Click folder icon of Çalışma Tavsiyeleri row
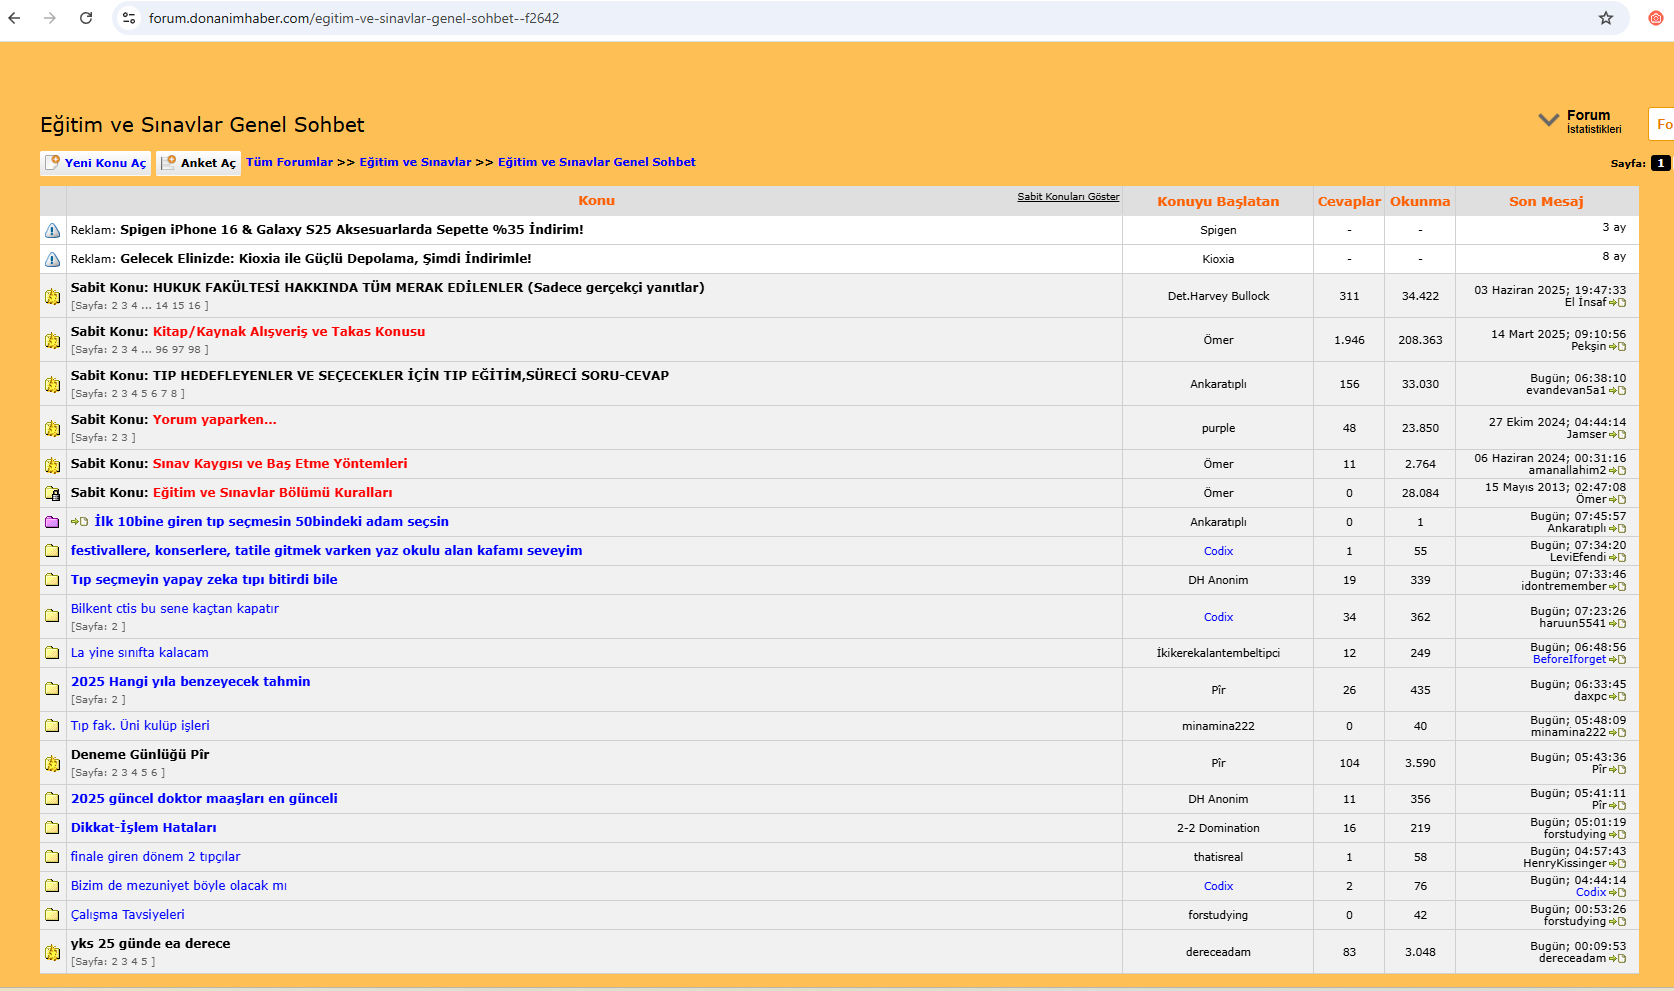The height and width of the screenshot is (991, 1674). (52, 915)
